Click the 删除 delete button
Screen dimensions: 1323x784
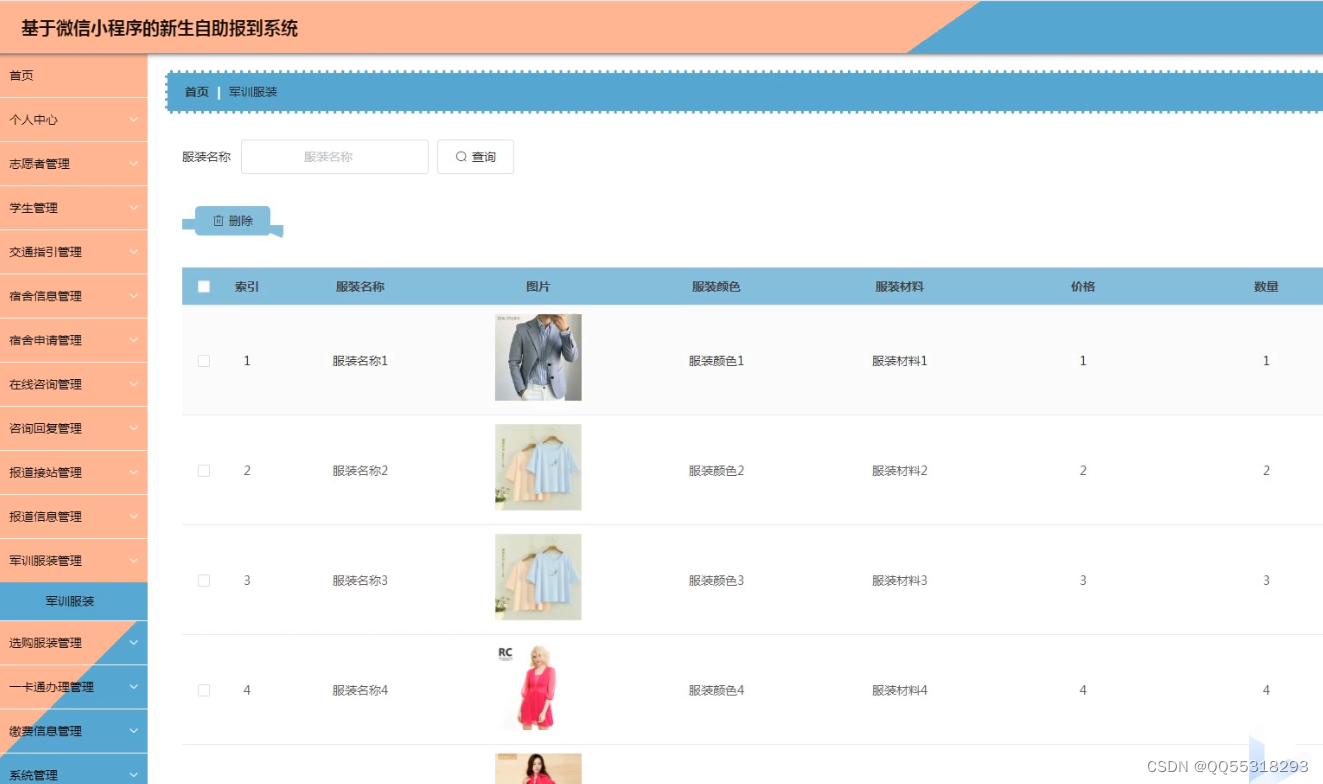[x=233, y=221]
